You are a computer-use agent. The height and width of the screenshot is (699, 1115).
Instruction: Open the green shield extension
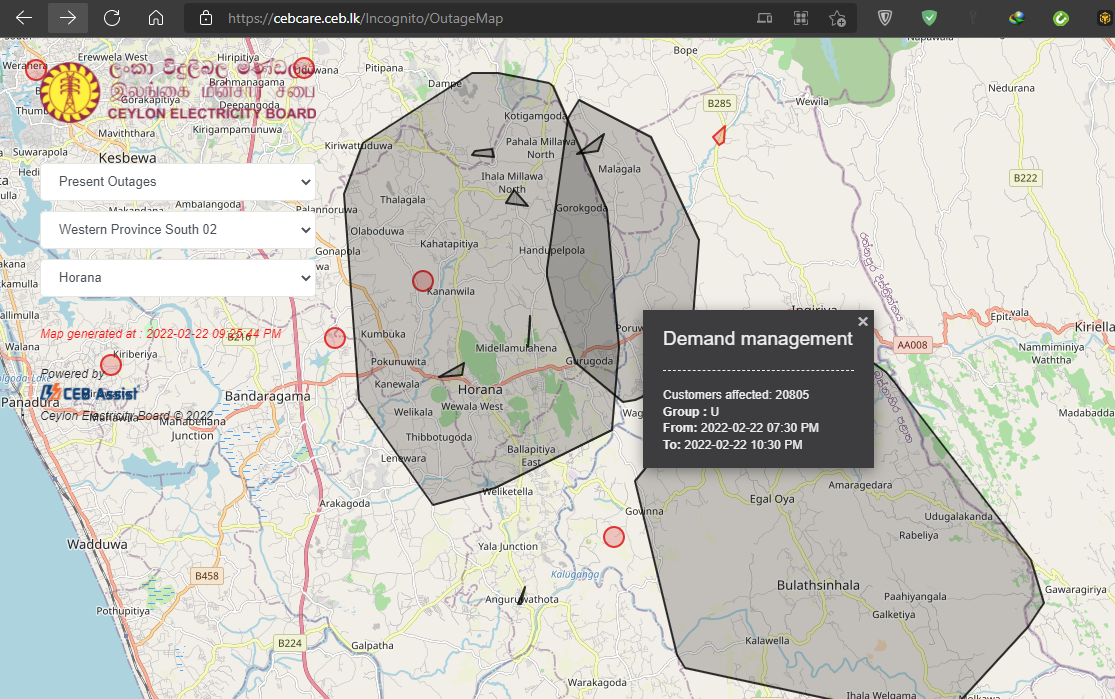pos(929,18)
